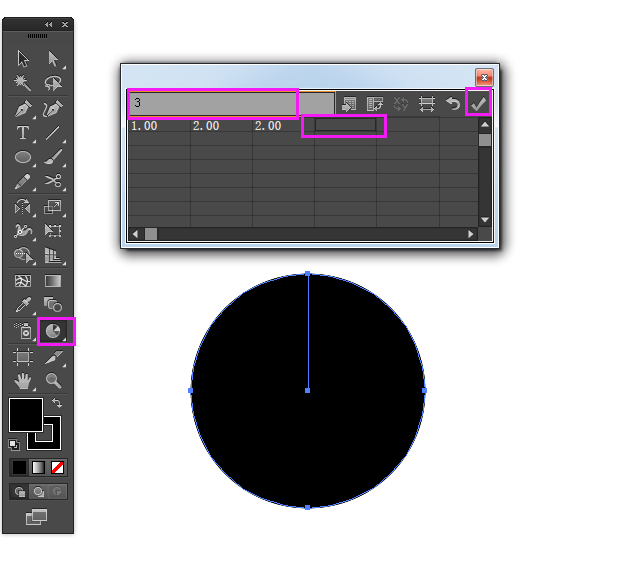
Task: Click the horizontal scrollbar left arrow
Action: tap(135, 234)
